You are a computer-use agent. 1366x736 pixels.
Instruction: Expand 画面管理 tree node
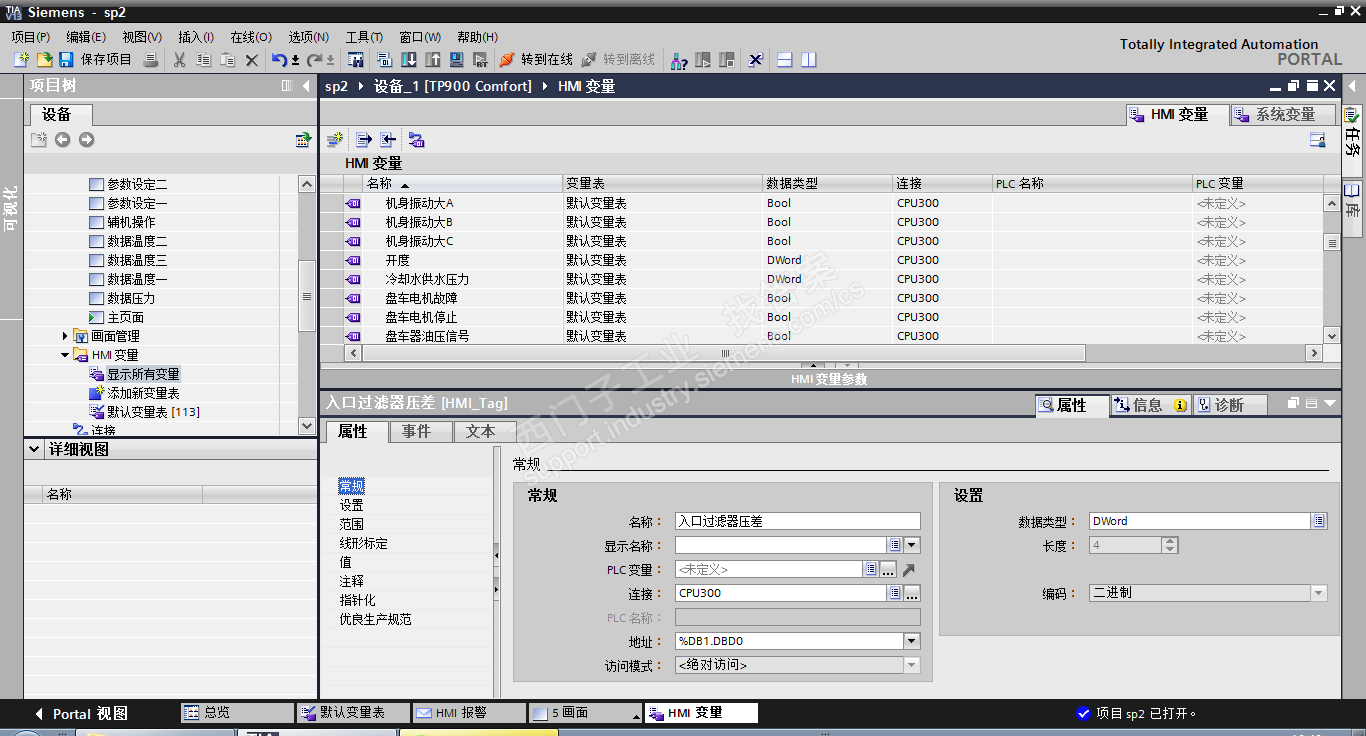coord(66,336)
